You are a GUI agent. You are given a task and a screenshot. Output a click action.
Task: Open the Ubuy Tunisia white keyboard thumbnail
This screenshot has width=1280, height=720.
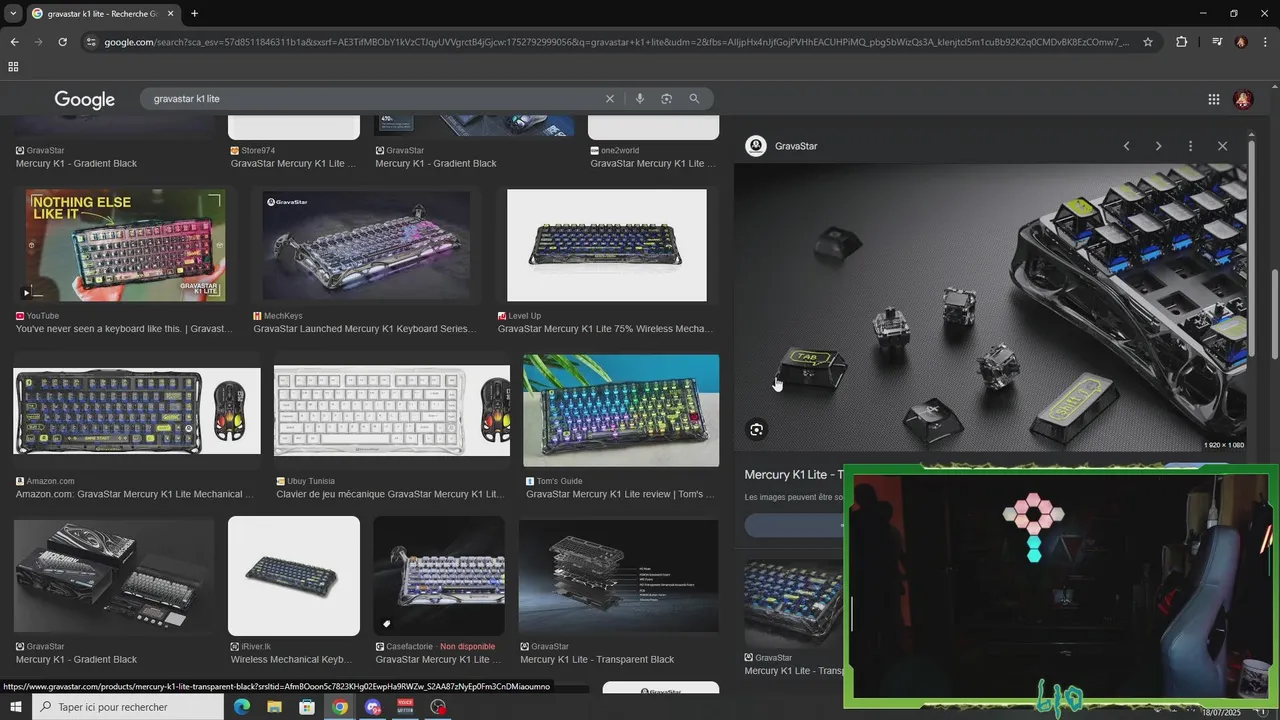tap(392, 411)
